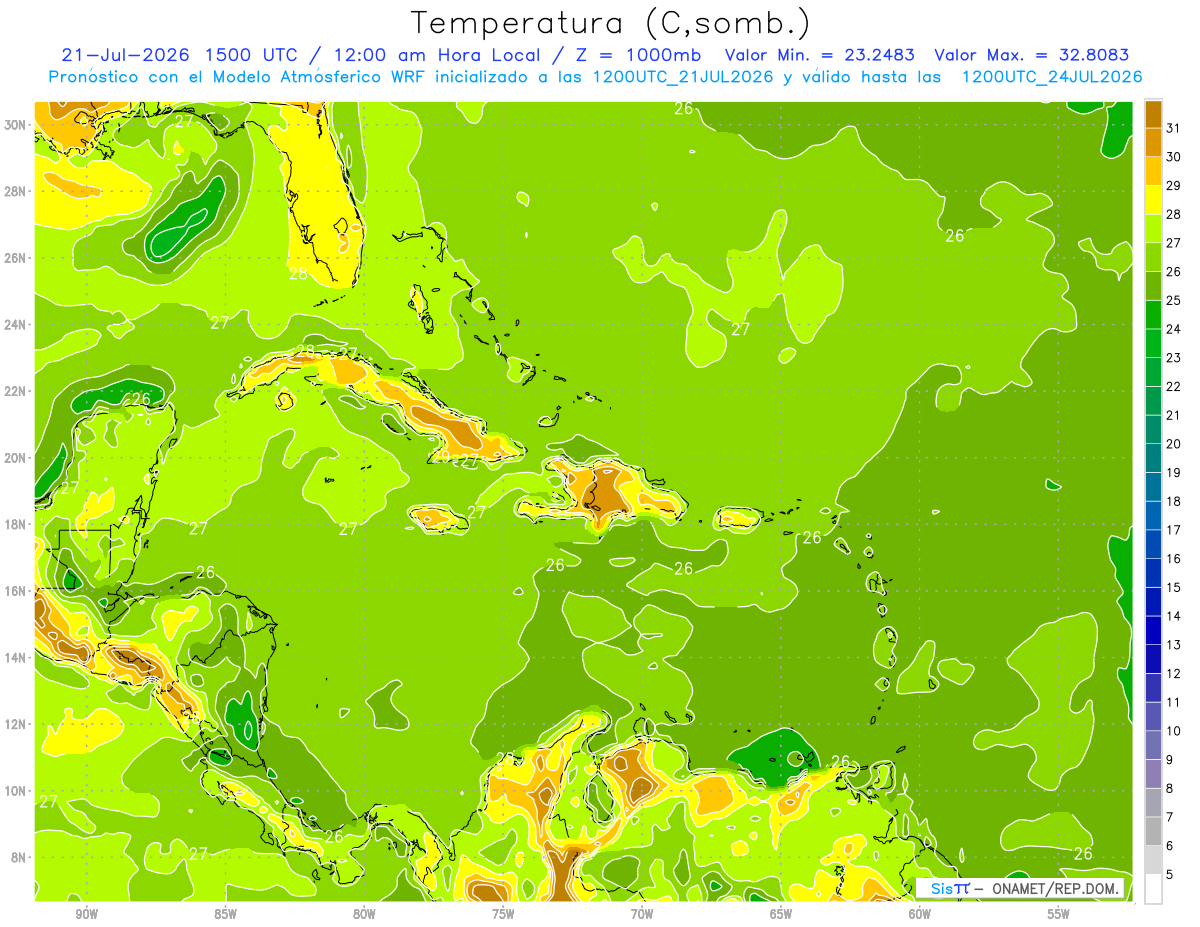Screen dimensions: 1200x927
Task: Click the latitude axis label 12N
Action: point(15,724)
